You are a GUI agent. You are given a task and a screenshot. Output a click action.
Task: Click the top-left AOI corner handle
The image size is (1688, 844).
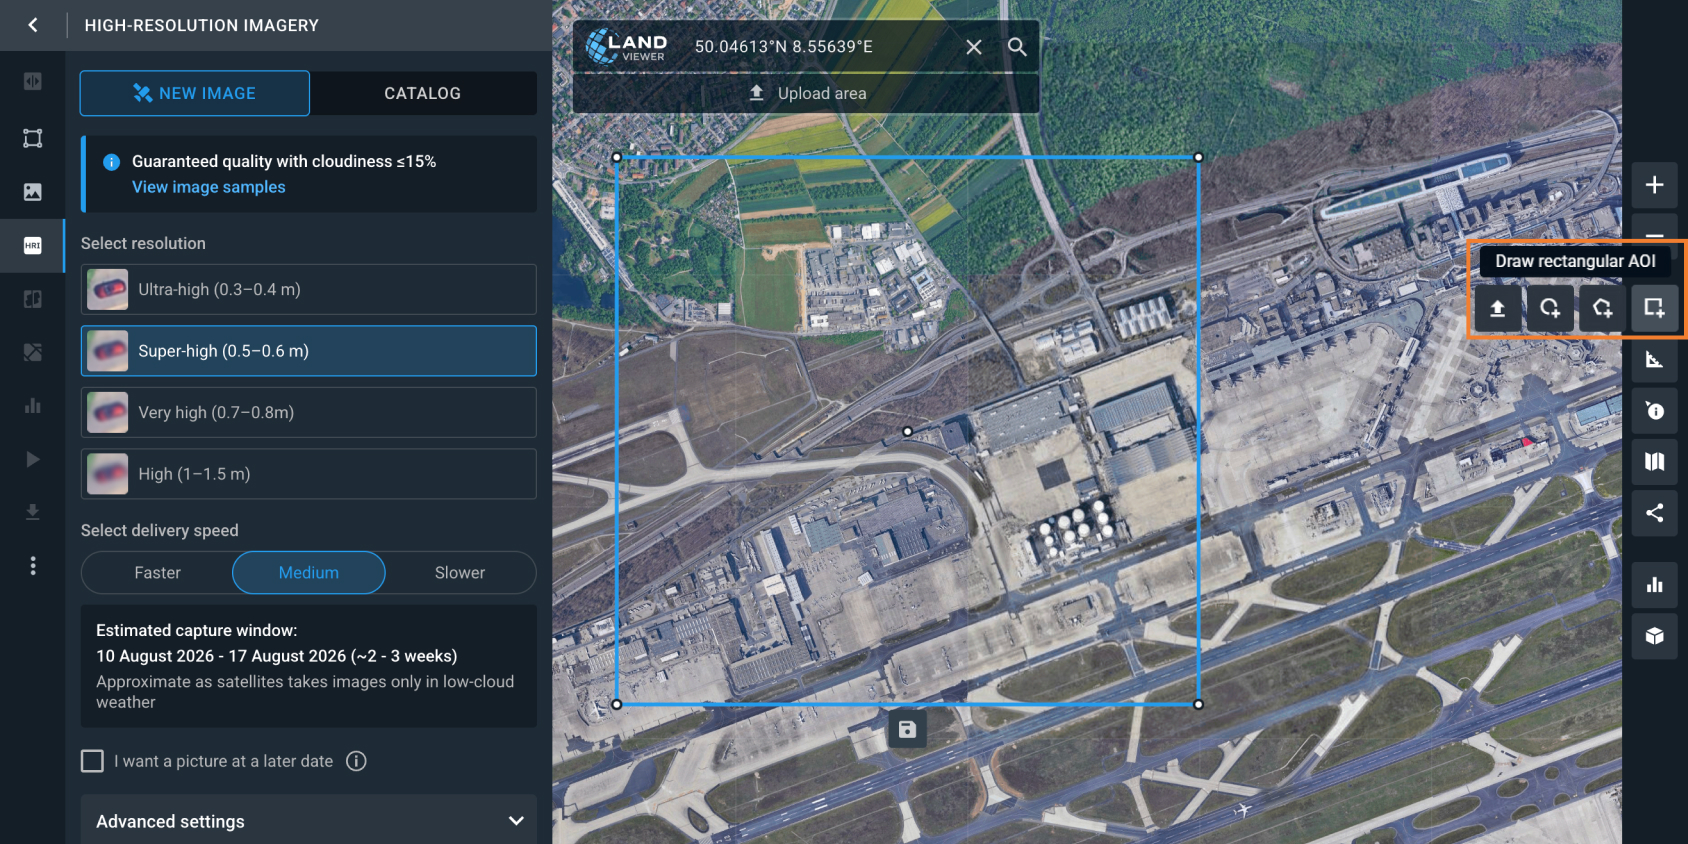pos(617,157)
